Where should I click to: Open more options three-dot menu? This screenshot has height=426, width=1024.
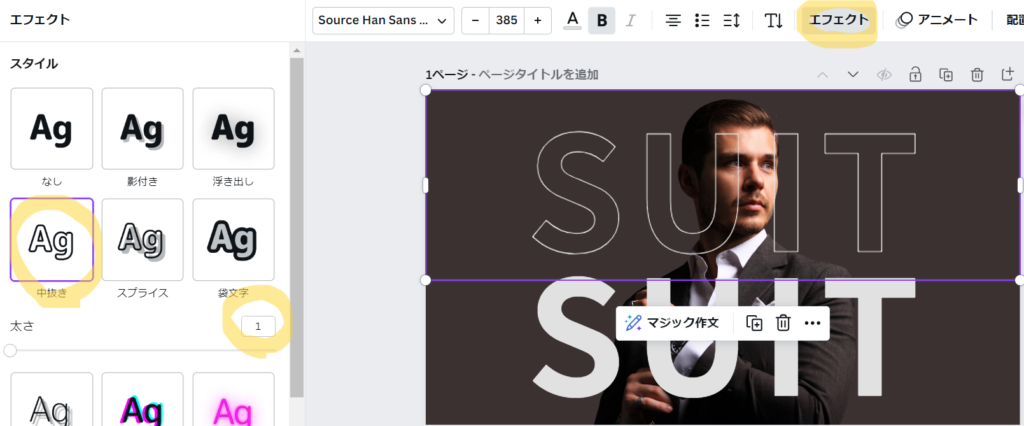pyautogui.click(x=812, y=323)
